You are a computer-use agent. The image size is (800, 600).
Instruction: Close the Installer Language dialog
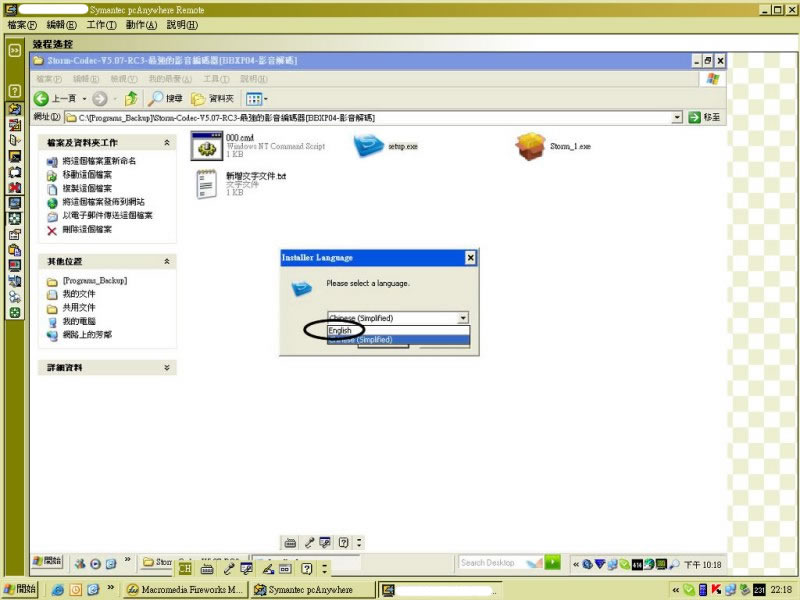(470, 258)
